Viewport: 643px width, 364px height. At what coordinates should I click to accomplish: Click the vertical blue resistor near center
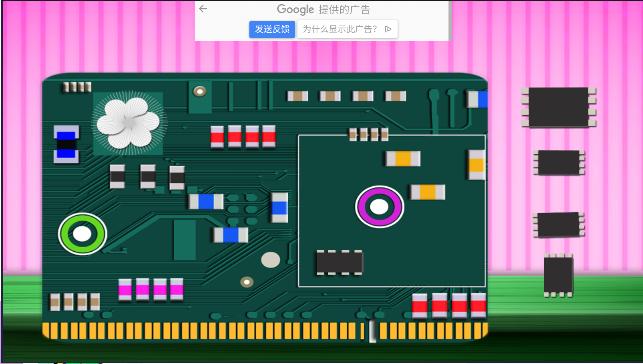[x=280, y=208]
